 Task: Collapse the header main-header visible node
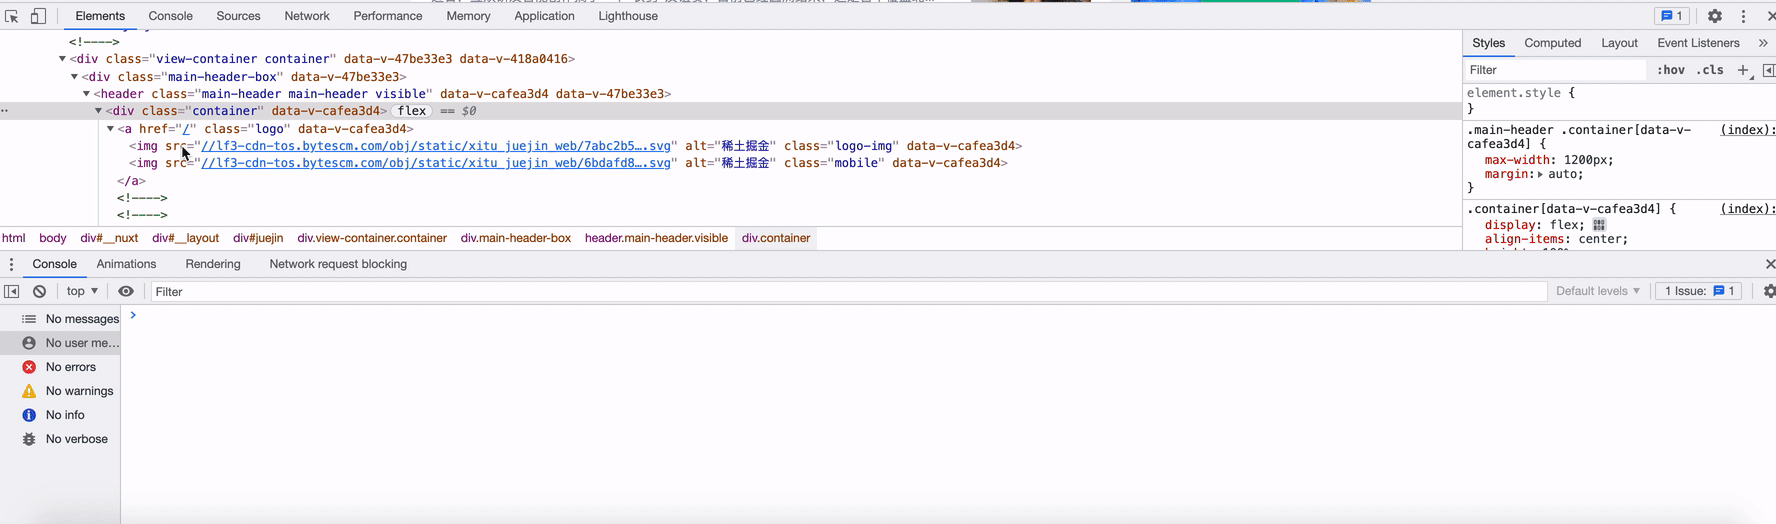tap(86, 94)
